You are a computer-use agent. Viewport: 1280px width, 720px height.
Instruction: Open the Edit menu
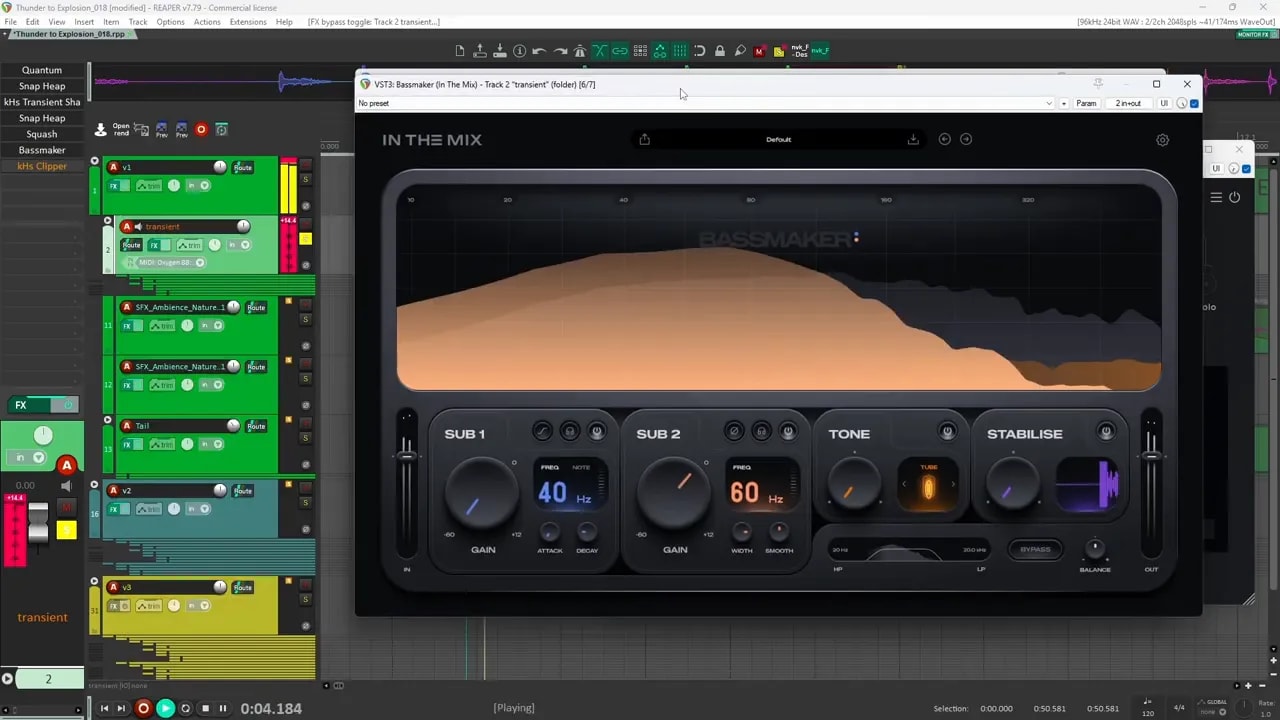click(x=33, y=22)
